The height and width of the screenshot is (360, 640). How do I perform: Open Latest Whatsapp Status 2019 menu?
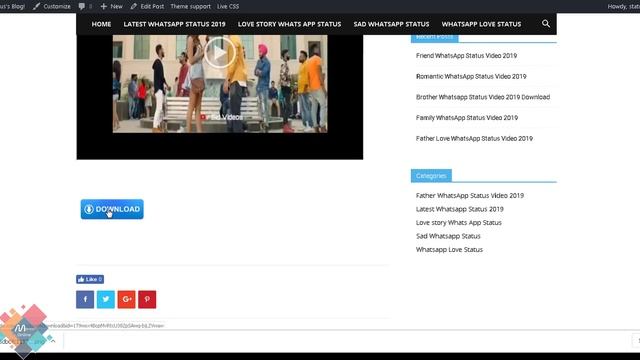pos(174,24)
